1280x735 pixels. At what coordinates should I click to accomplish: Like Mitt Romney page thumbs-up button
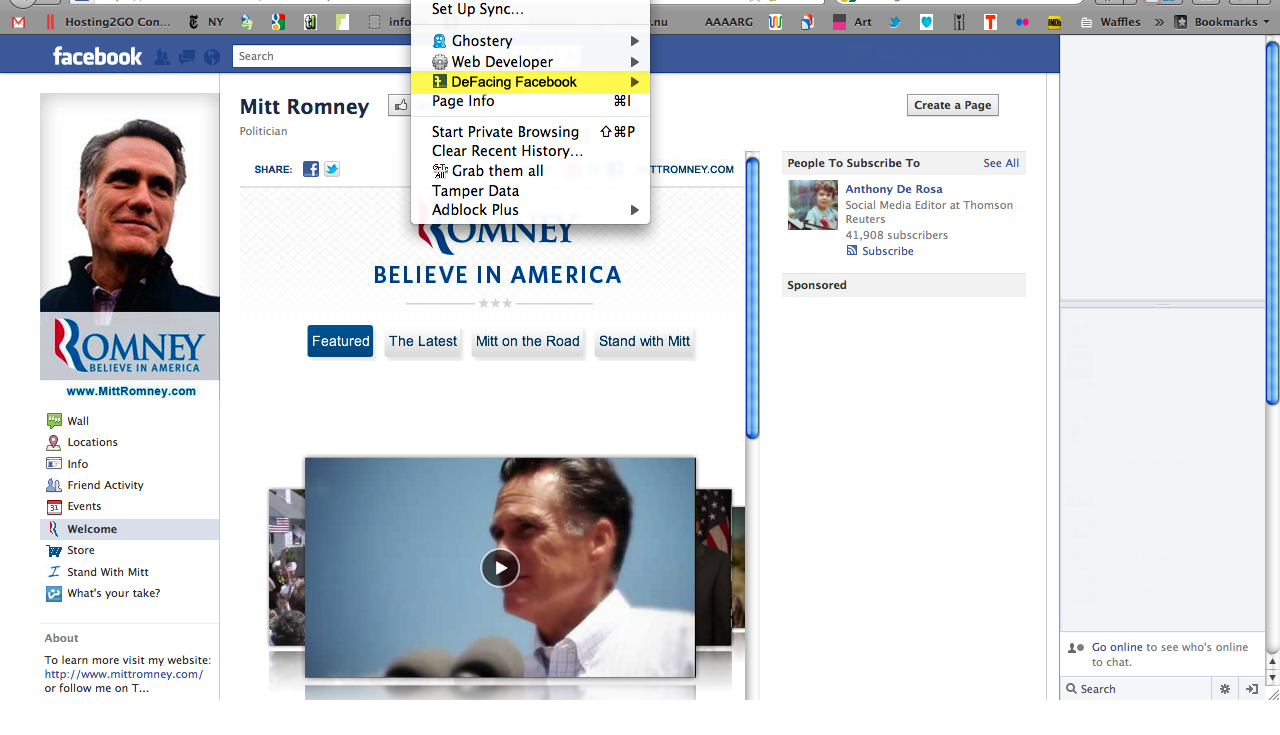[x=400, y=105]
